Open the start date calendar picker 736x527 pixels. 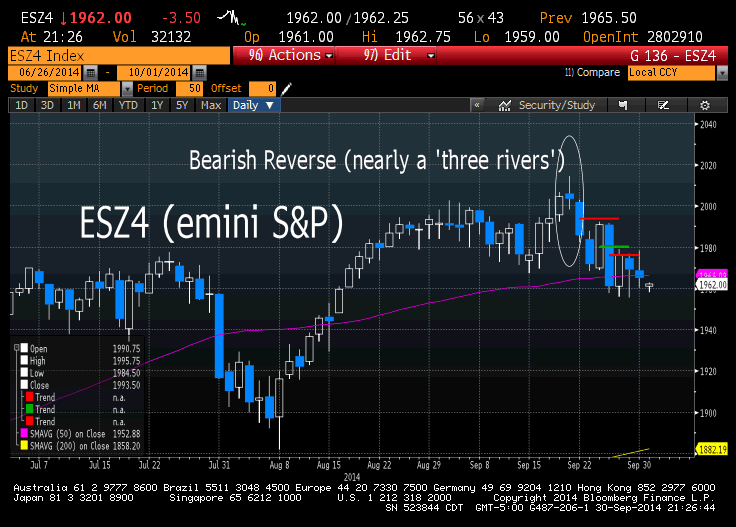point(91,73)
